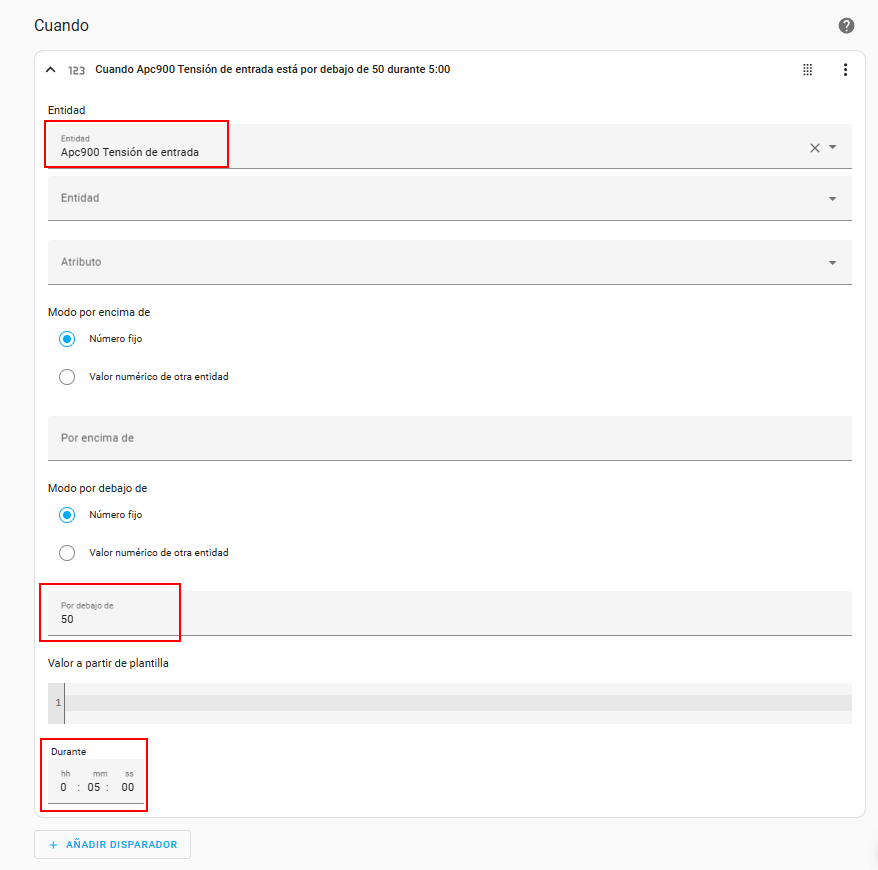Click the Añadir disparador button
This screenshot has width=878, height=870.
(113, 844)
